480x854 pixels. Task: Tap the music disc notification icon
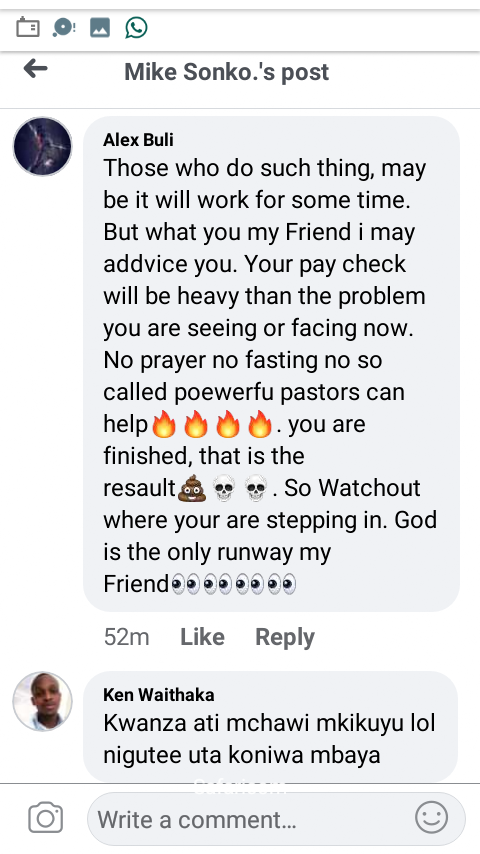click(x=64, y=27)
